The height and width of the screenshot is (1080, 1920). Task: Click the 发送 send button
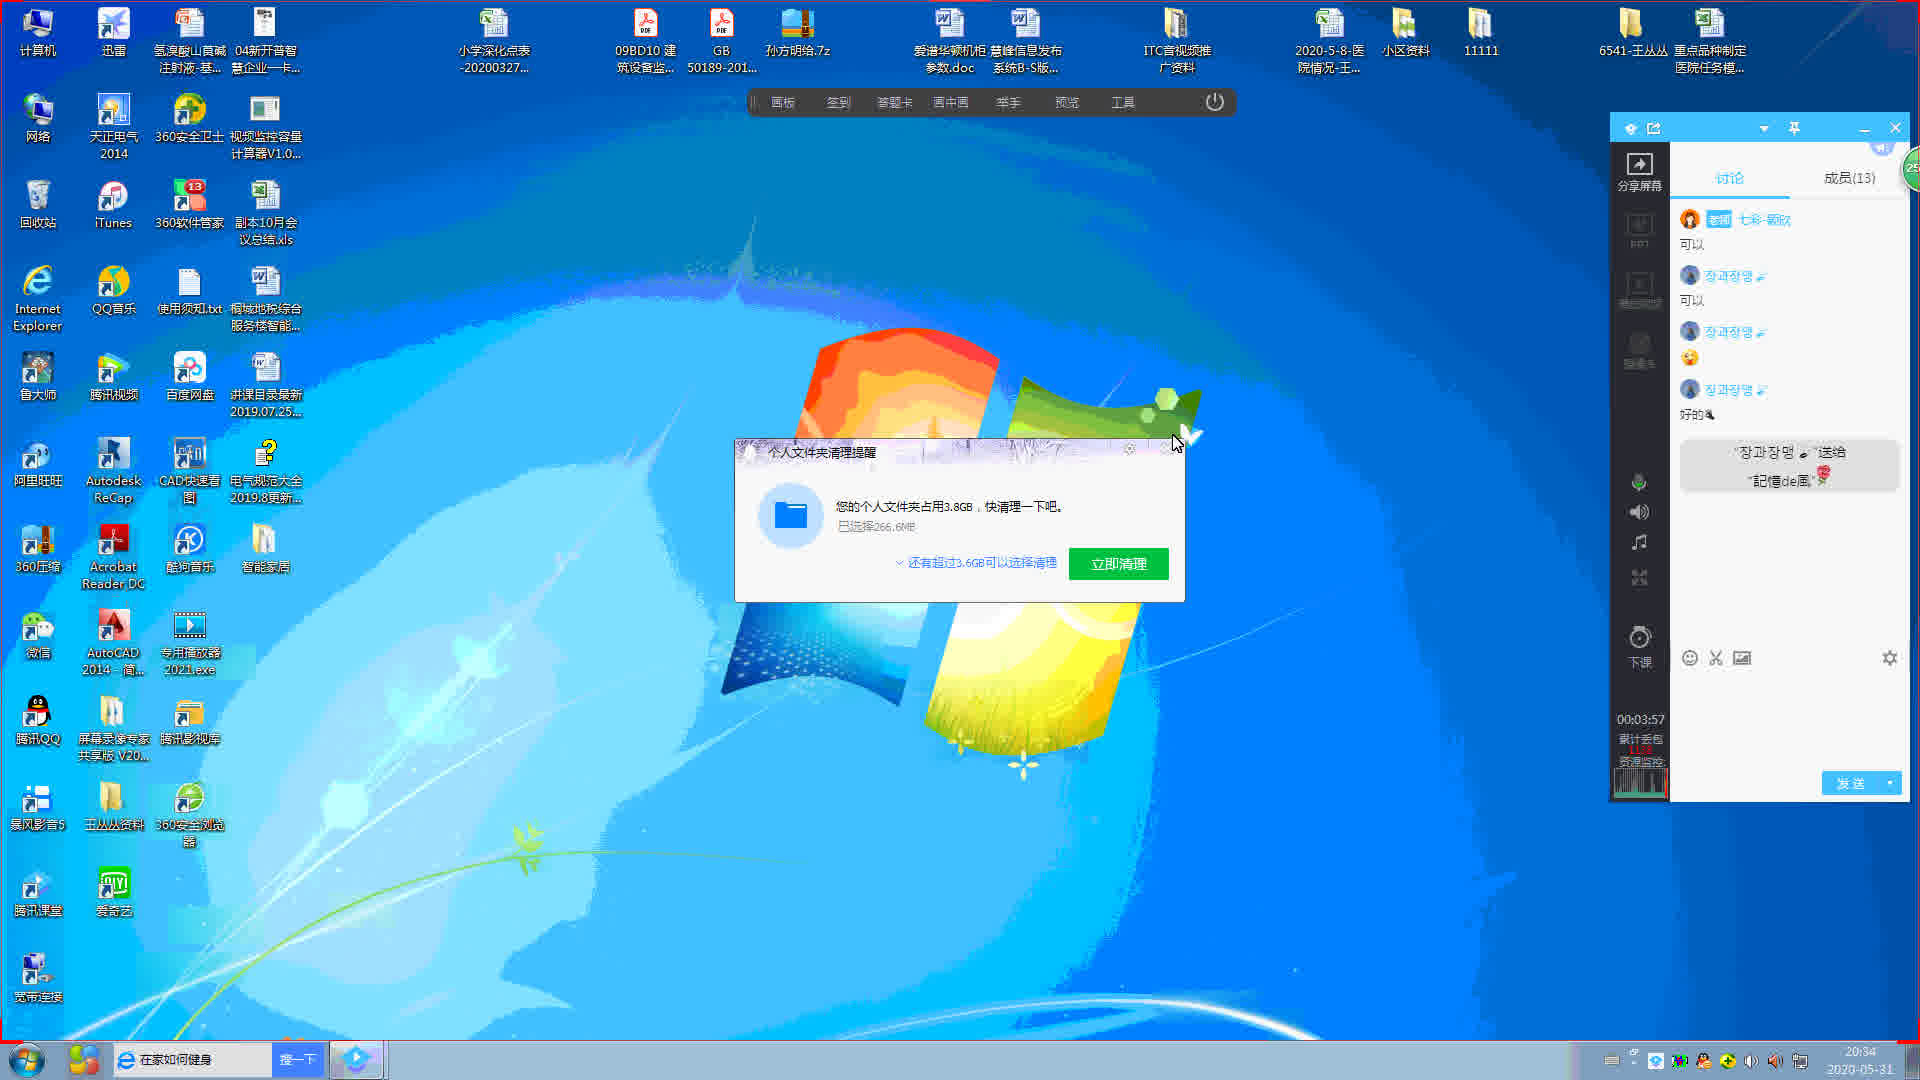[1851, 783]
